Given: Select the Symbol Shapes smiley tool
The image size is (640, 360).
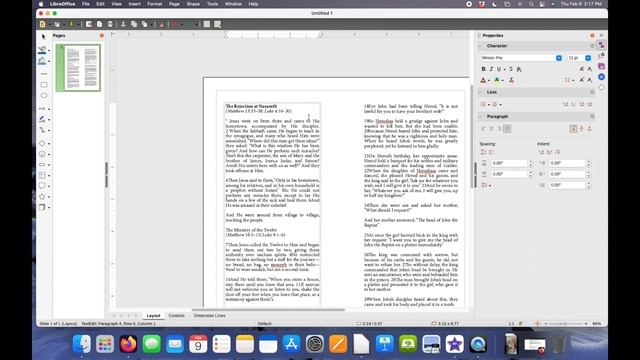Looking at the screenshot, I should (x=42, y=154).
